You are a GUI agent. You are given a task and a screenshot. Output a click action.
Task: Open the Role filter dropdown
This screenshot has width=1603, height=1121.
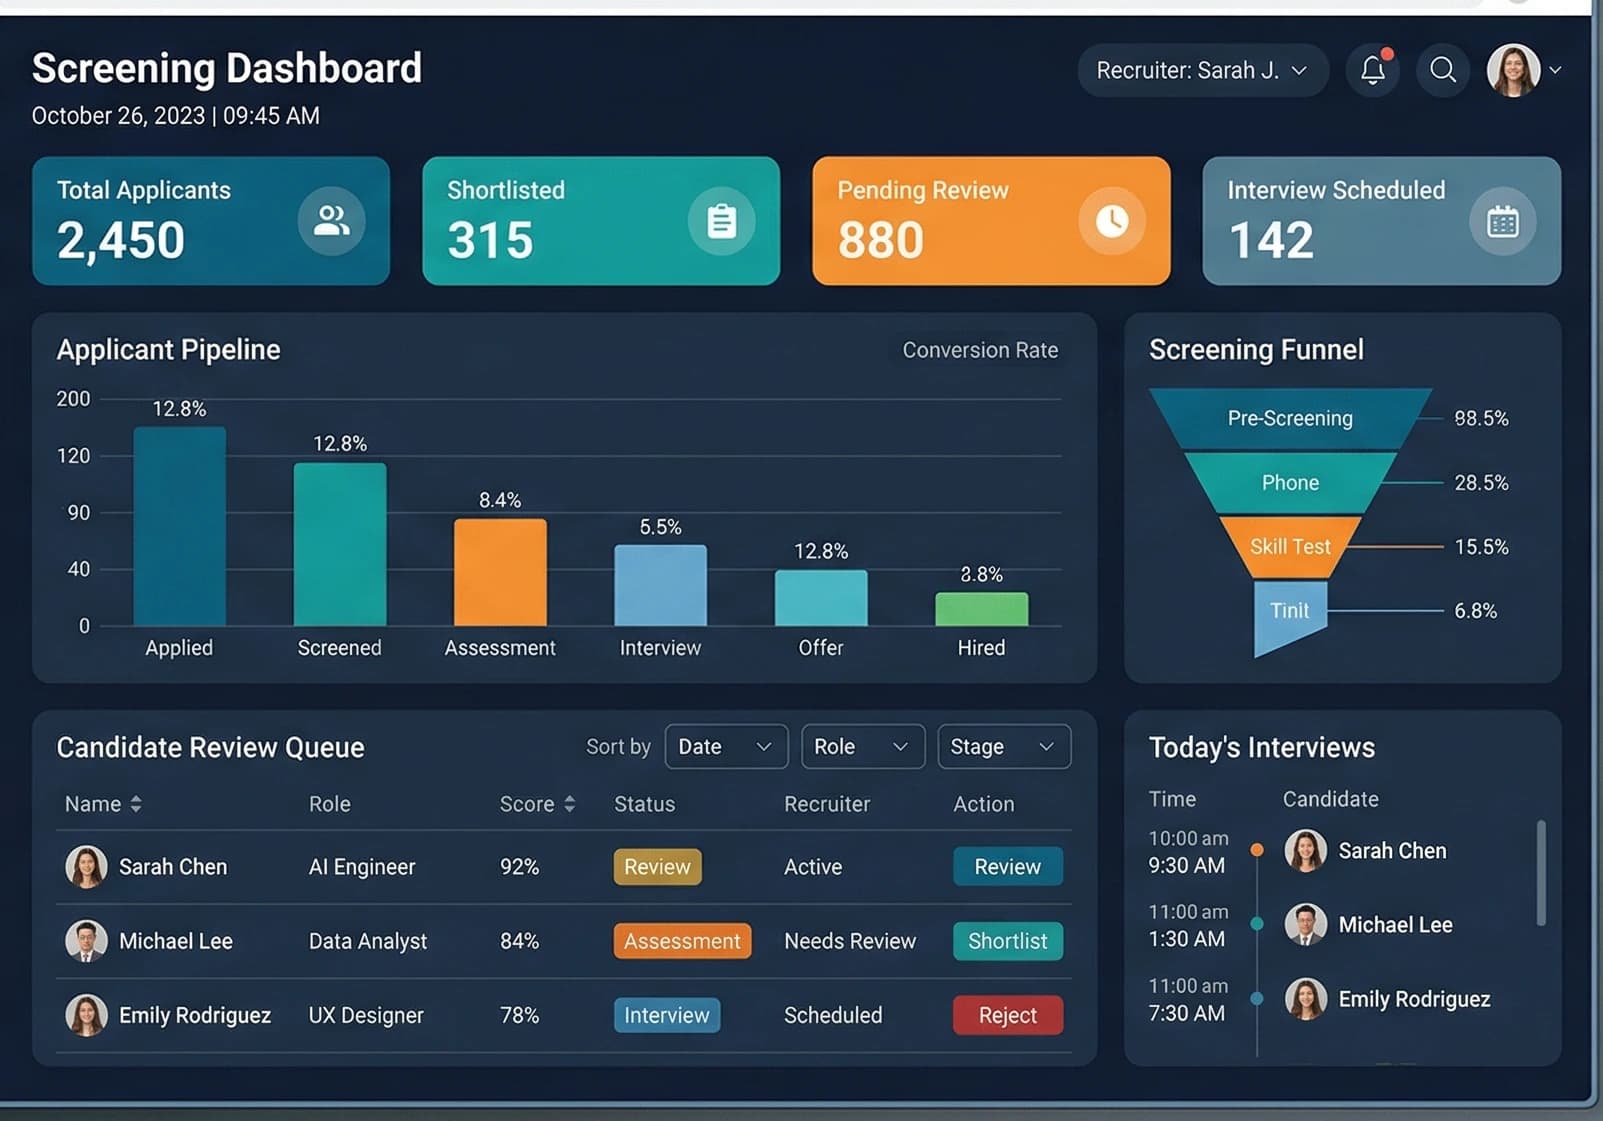tap(862, 746)
